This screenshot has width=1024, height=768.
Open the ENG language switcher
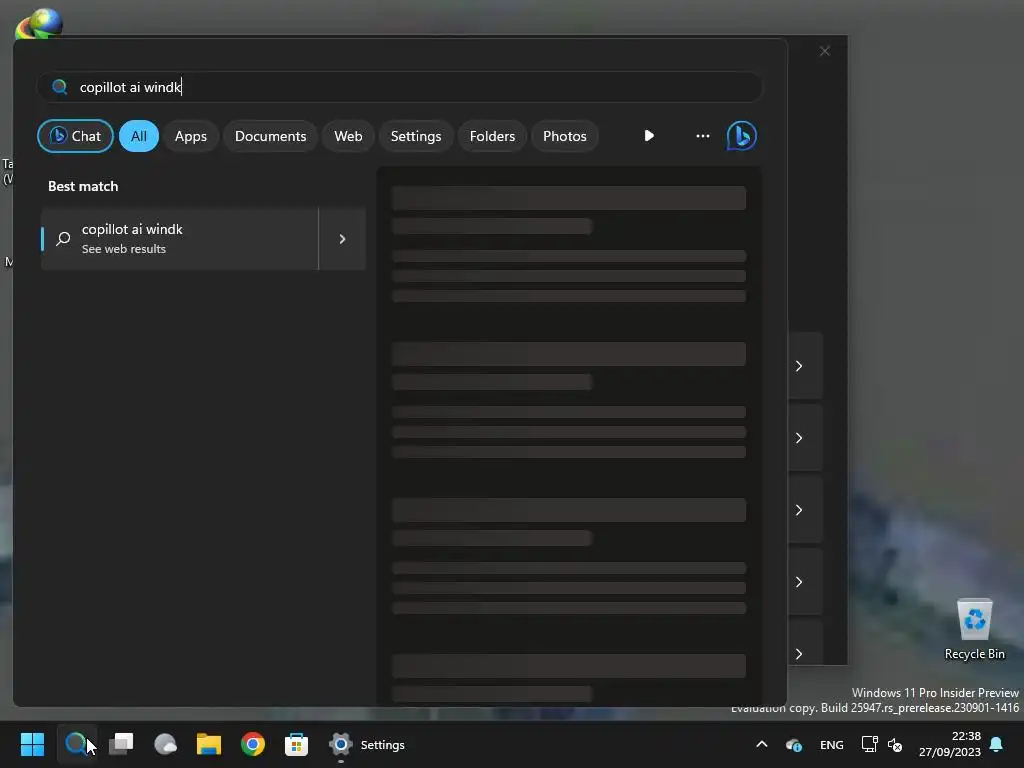tap(831, 744)
